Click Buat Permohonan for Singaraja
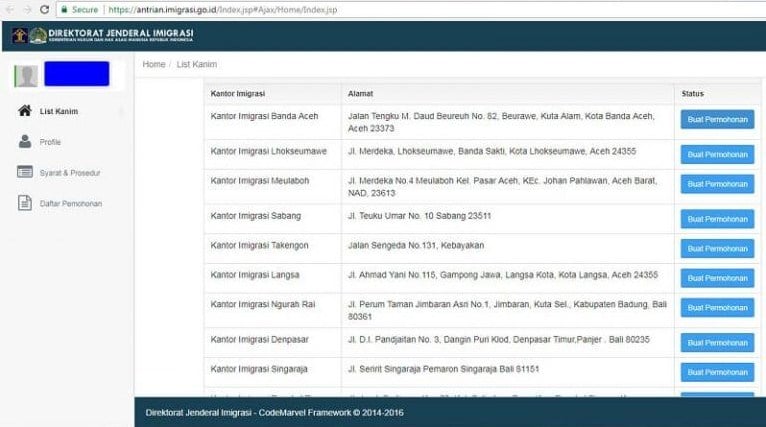Screen dimensions: 766x427 click(717, 372)
